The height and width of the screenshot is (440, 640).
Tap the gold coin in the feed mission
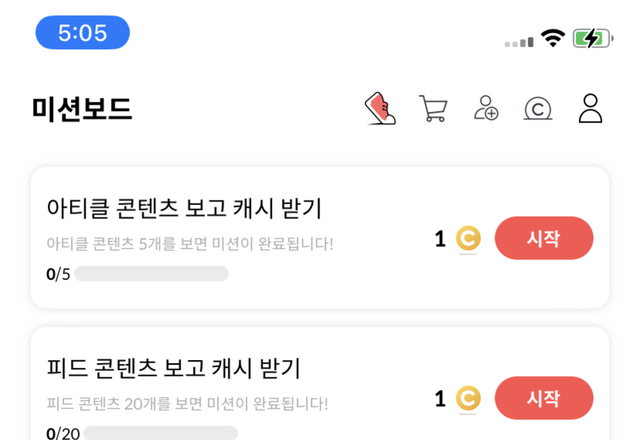coord(468,399)
